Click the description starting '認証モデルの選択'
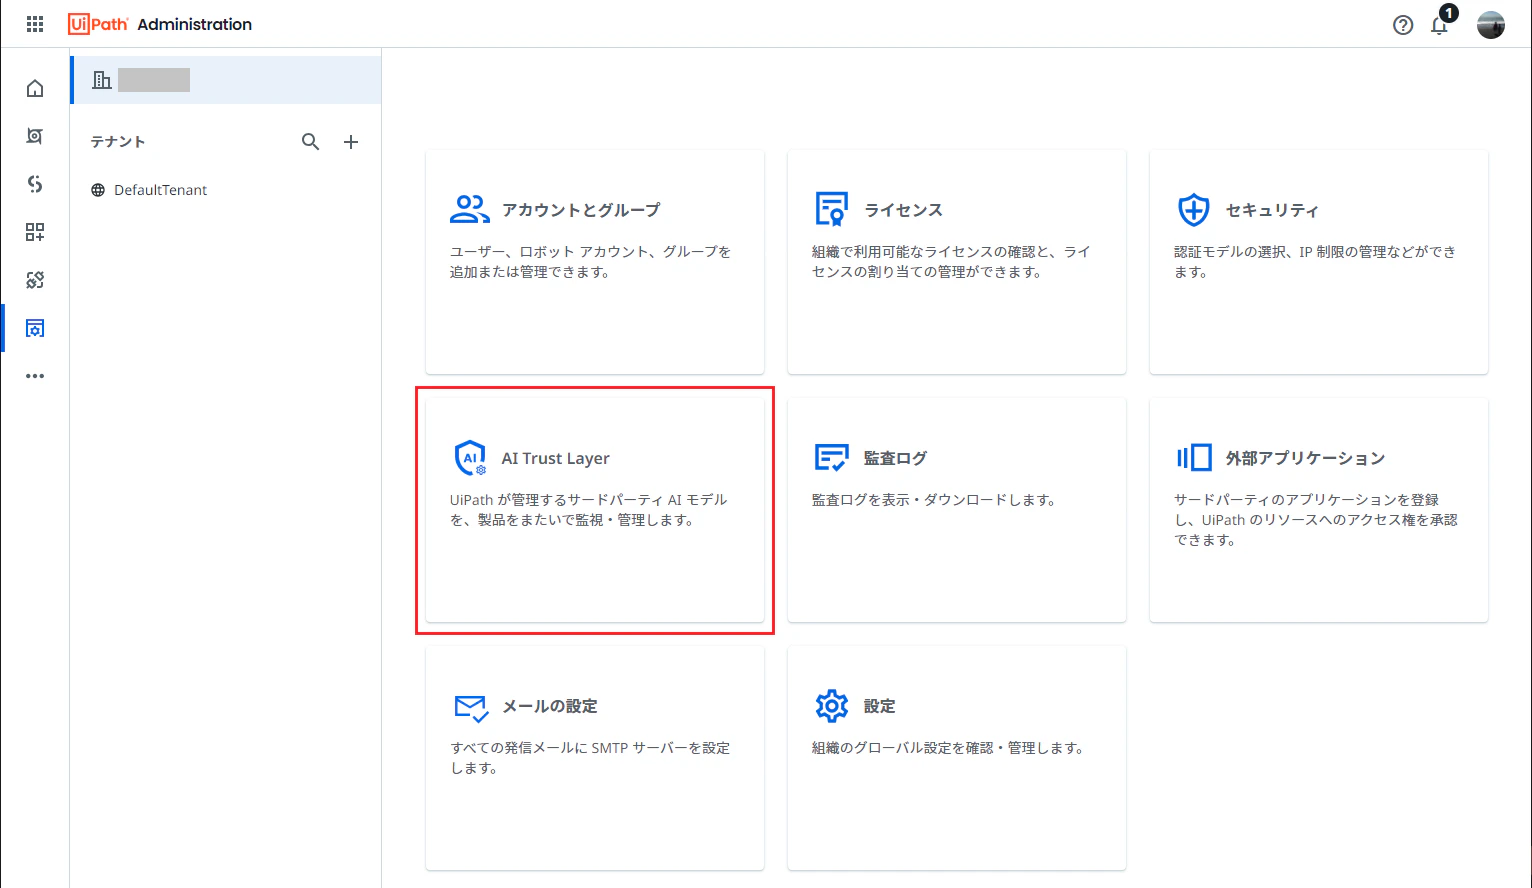The image size is (1532, 888). tap(1315, 262)
